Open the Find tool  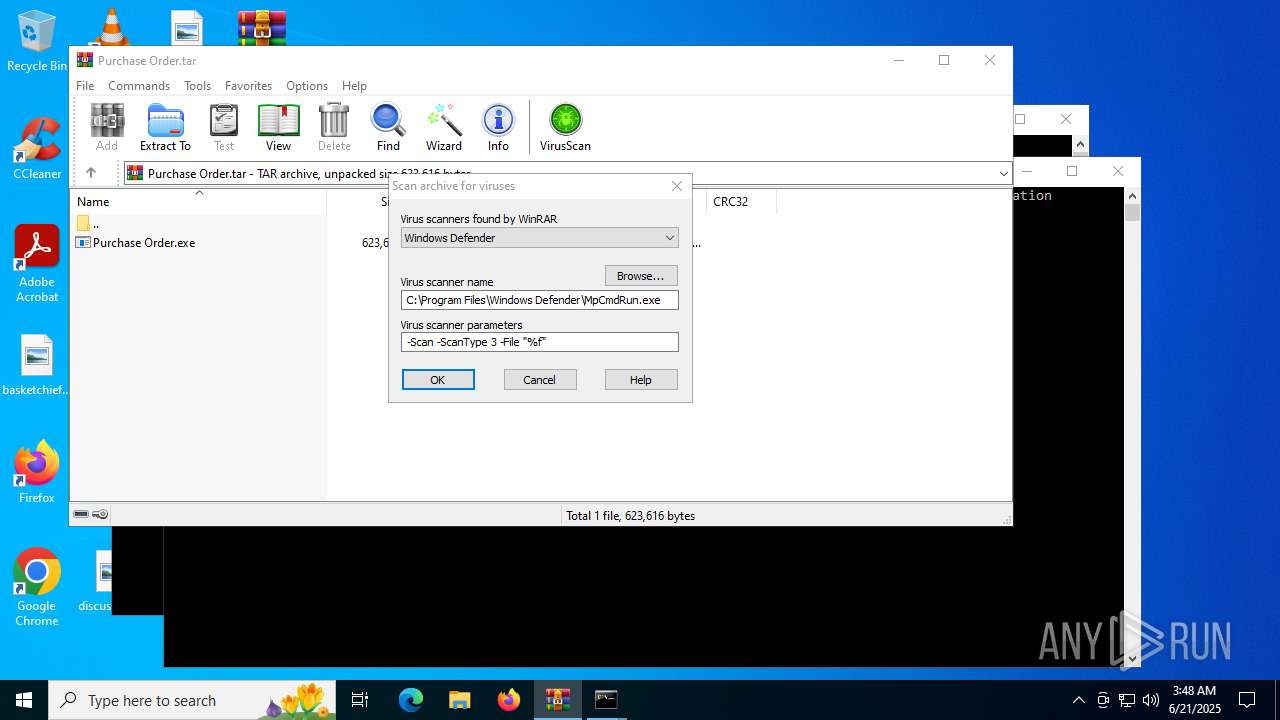click(x=388, y=127)
